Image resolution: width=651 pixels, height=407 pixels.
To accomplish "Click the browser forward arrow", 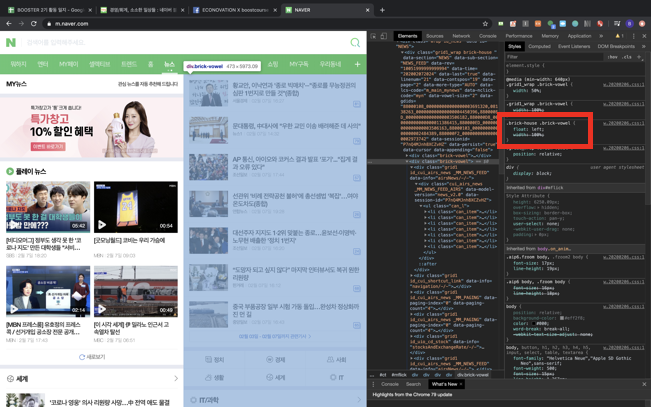I will point(21,24).
